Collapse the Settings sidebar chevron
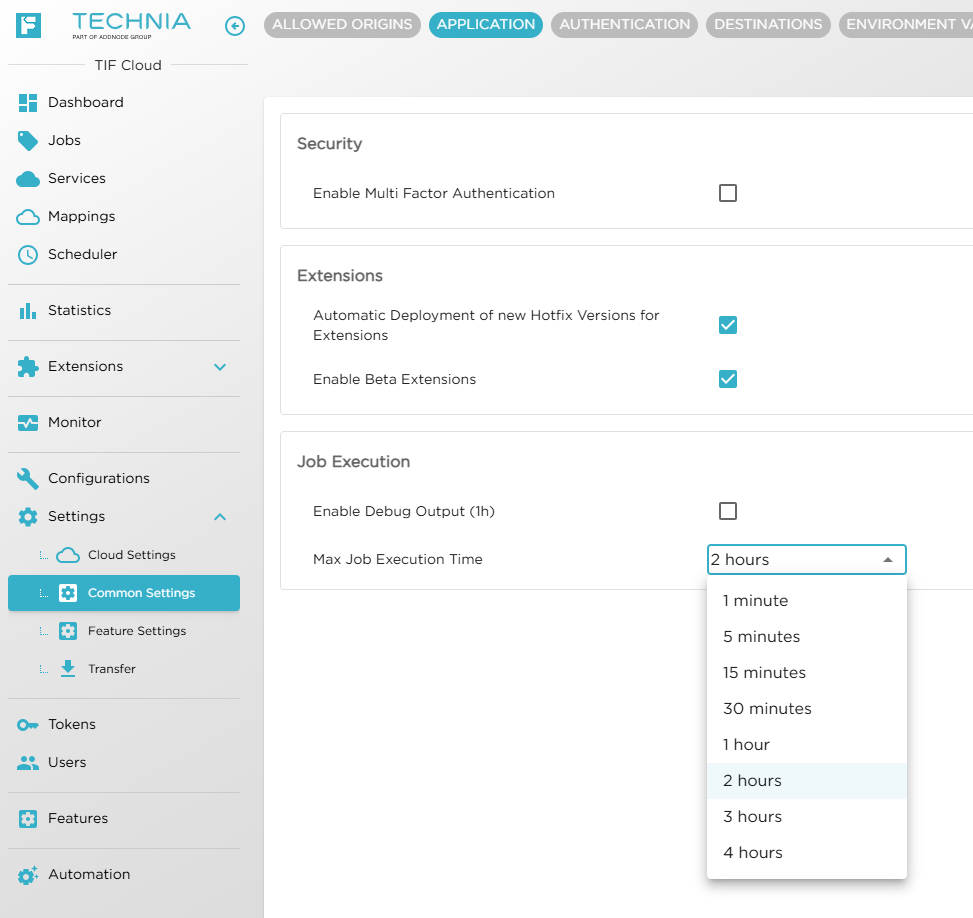The height and width of the screenshot is (918, 973). [220, 517]
